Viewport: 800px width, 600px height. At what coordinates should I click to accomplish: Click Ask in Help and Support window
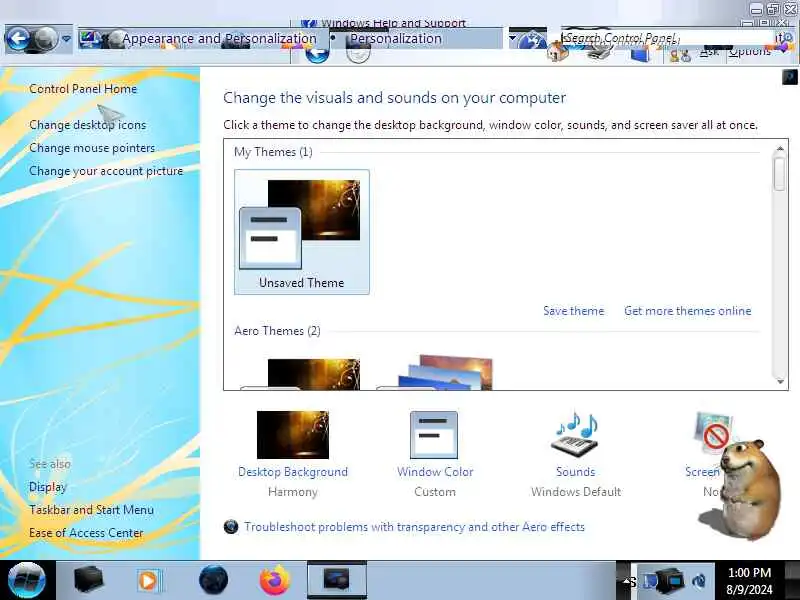coord(709,52)
